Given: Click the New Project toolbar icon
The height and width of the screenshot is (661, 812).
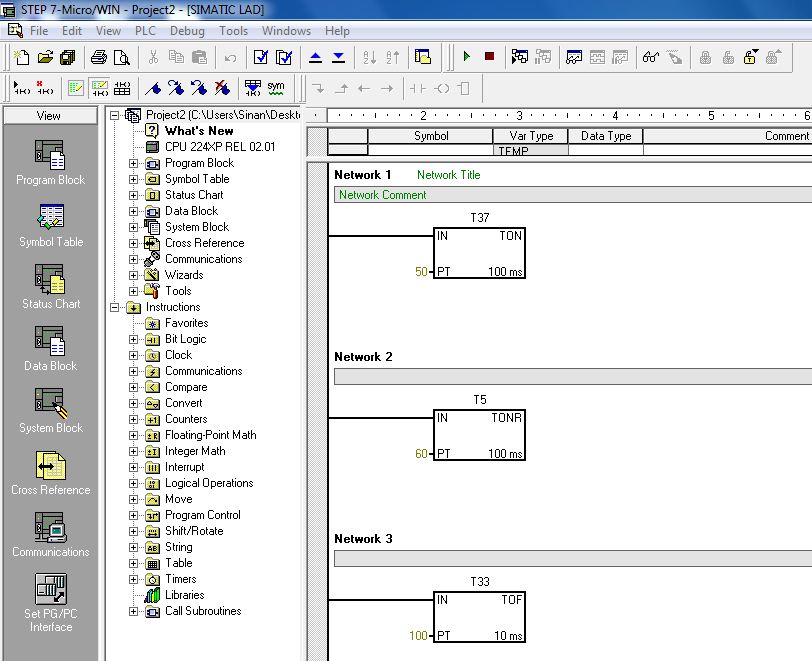Looking at the screenshot, I should tap(21, 57).
